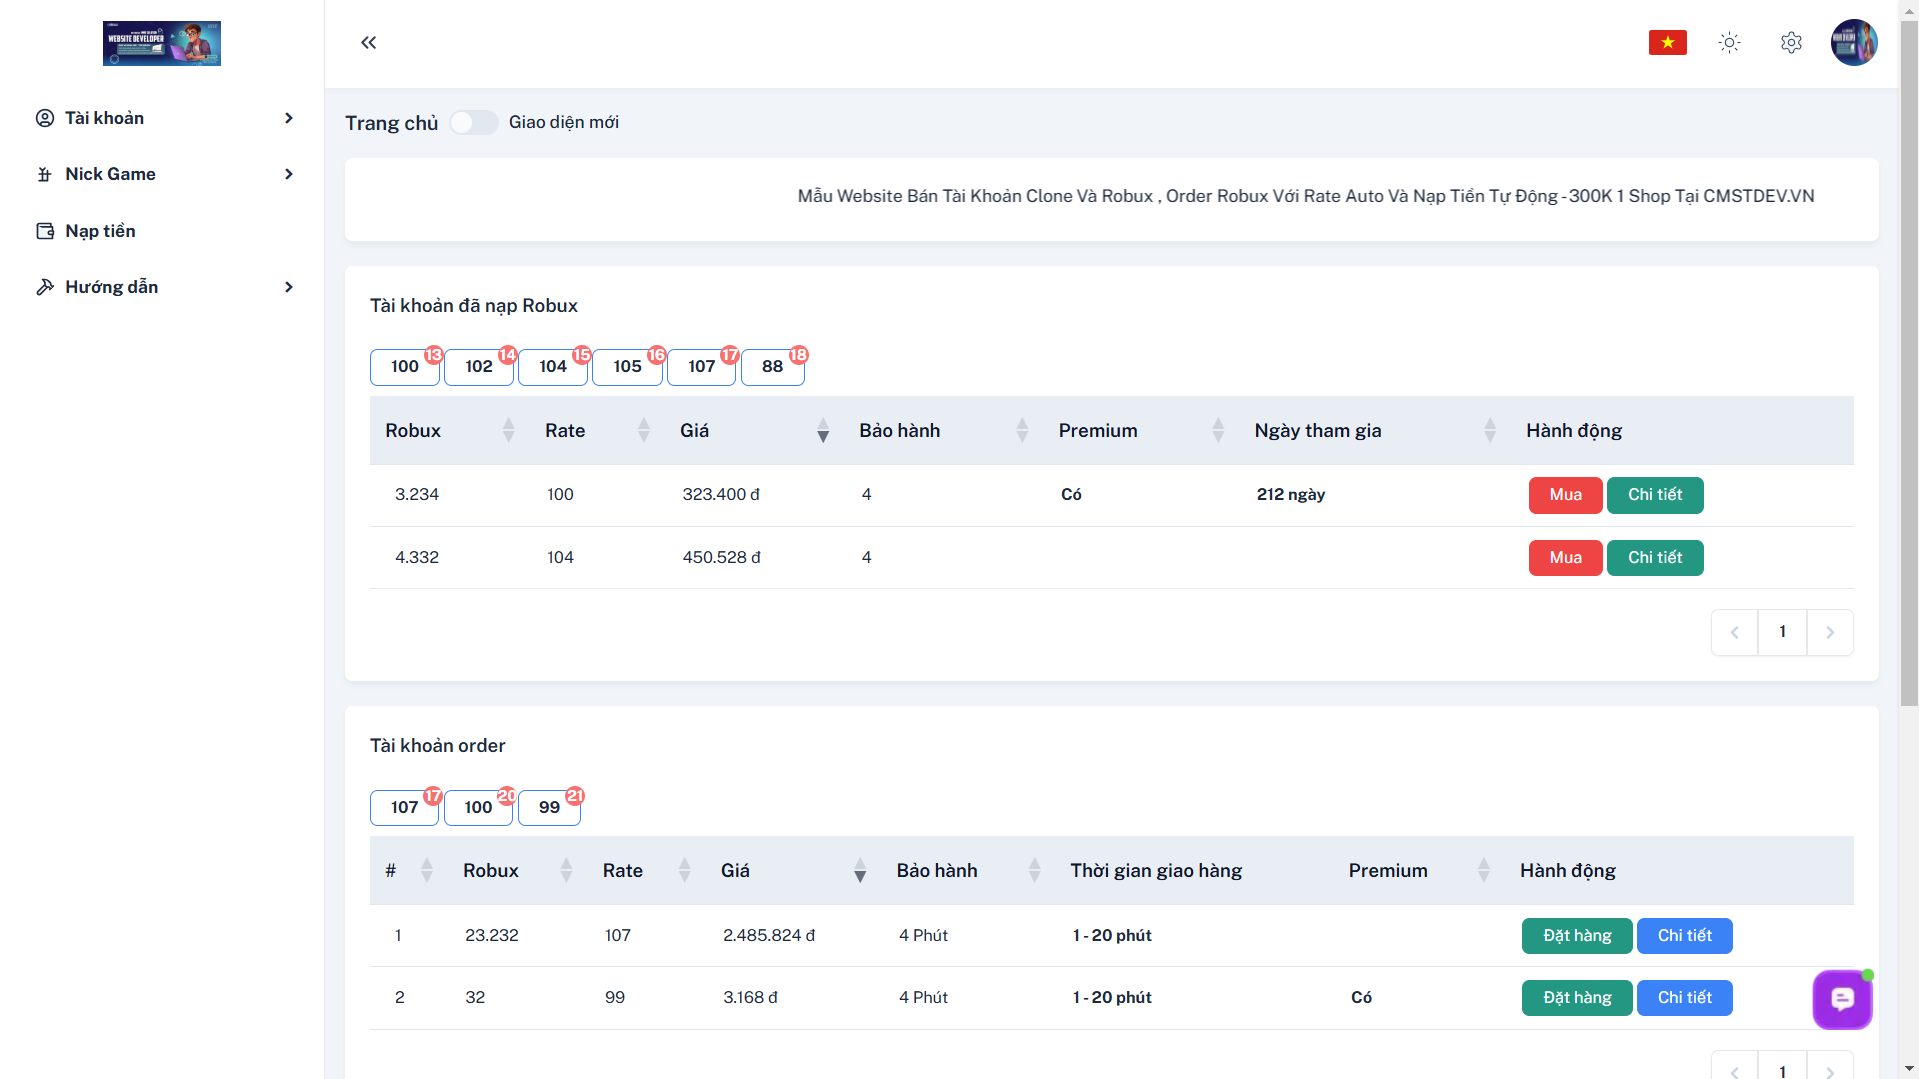Viewport: 1919px width, 1079px height.
Task: Select the 99 rate tab in orders
Action: click(549, 807)
